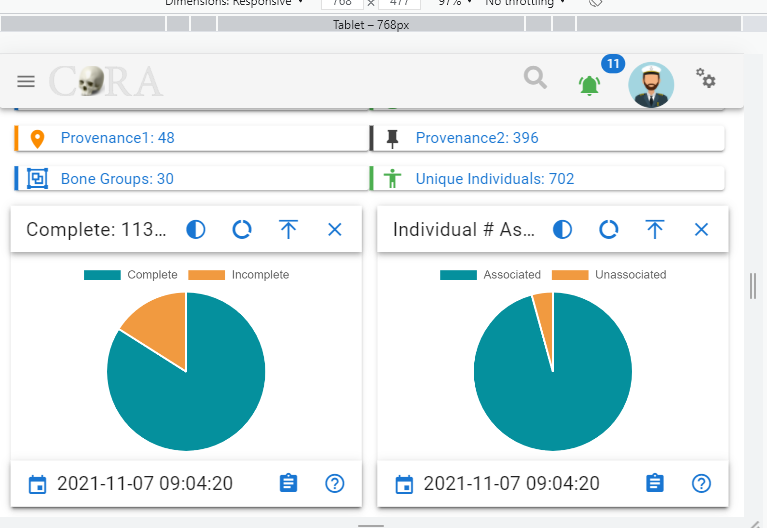Open notifications bell icon
Image resolution: width=767 pixels, height=528 pixels.
point(589,86)
